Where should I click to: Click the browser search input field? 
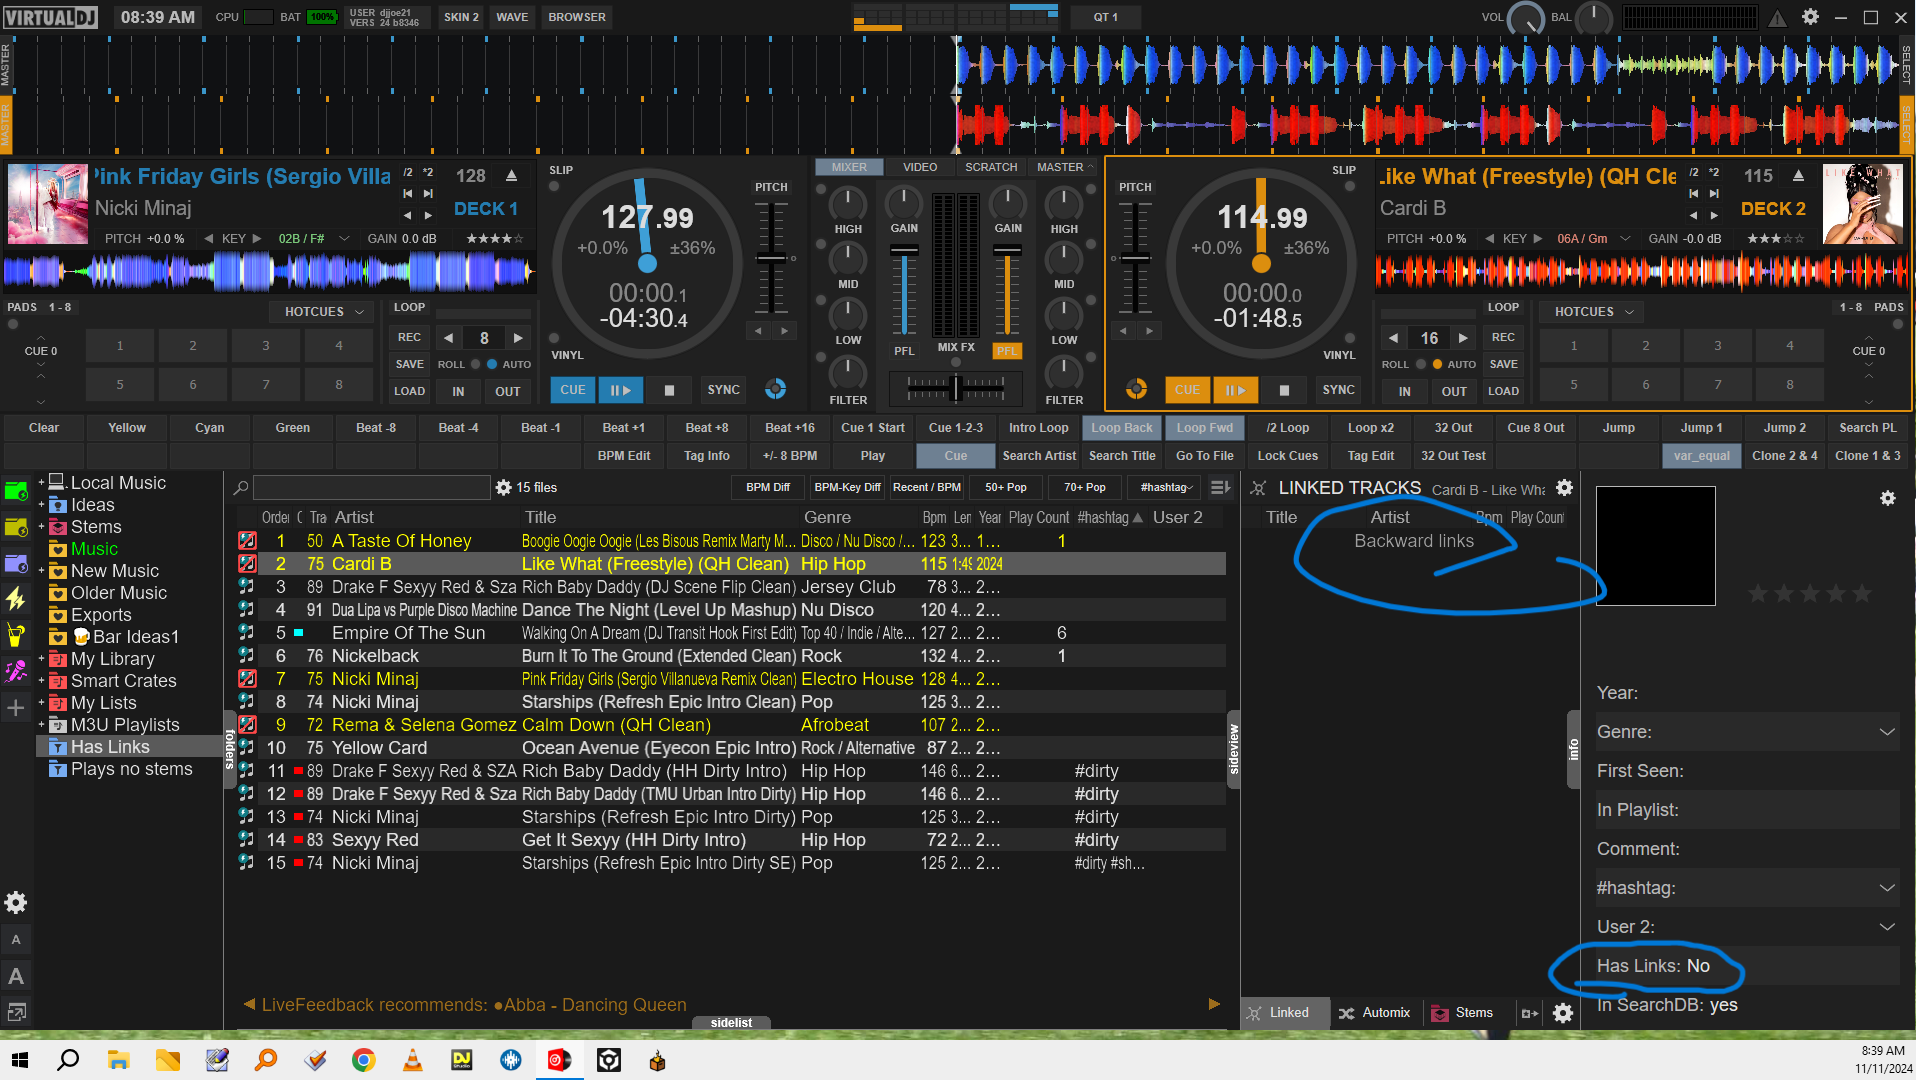point(371,488)
